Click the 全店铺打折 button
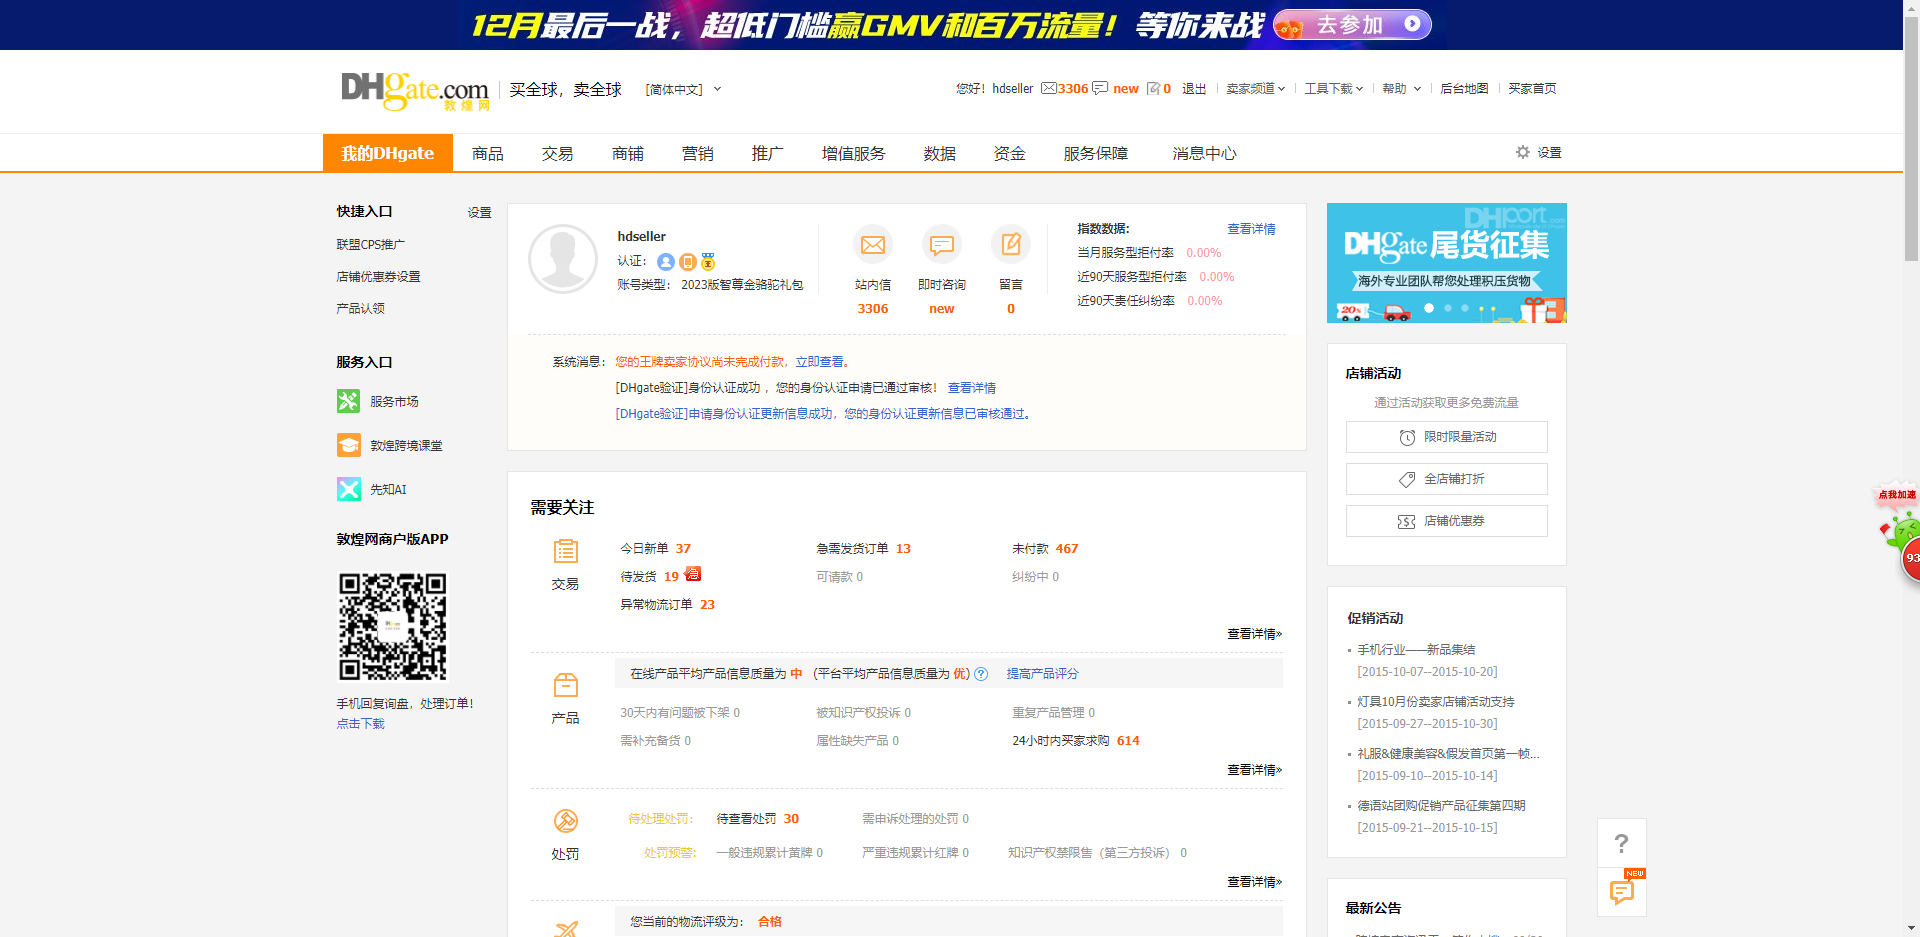The image size is (1920, 937). [1447, 479]
